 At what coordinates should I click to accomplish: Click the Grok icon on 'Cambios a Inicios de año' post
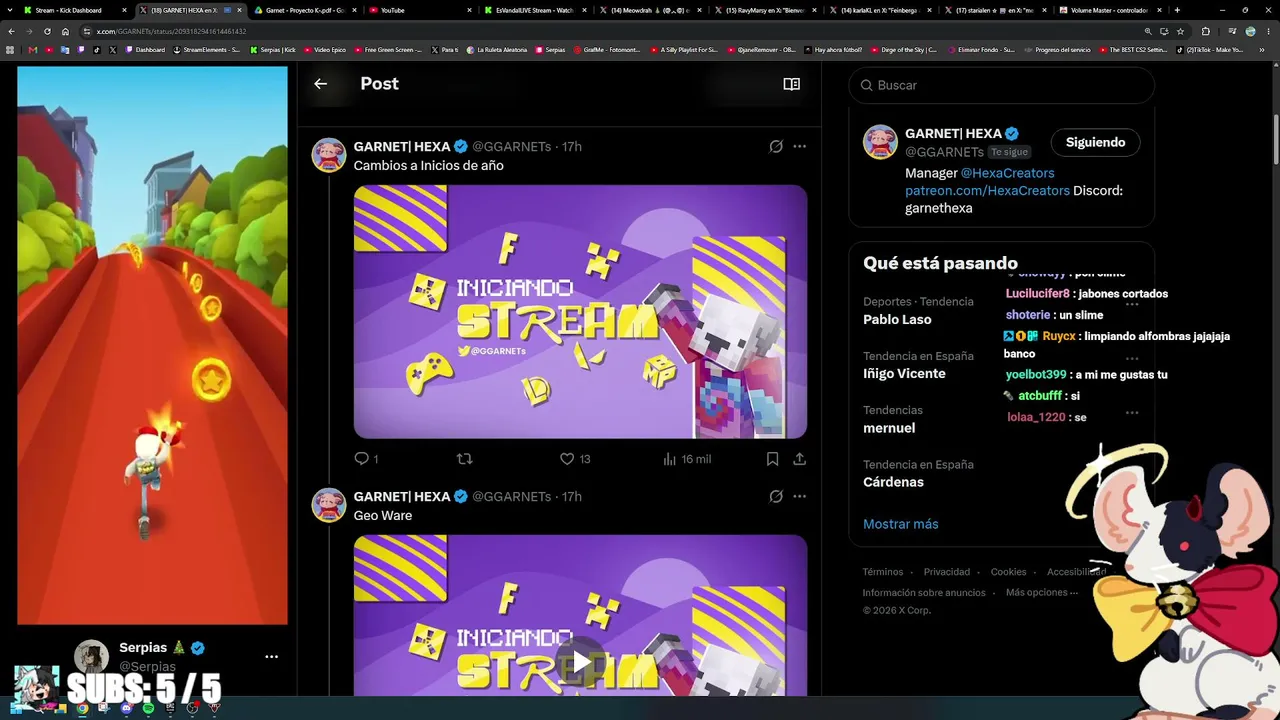[x=776, y=146]
